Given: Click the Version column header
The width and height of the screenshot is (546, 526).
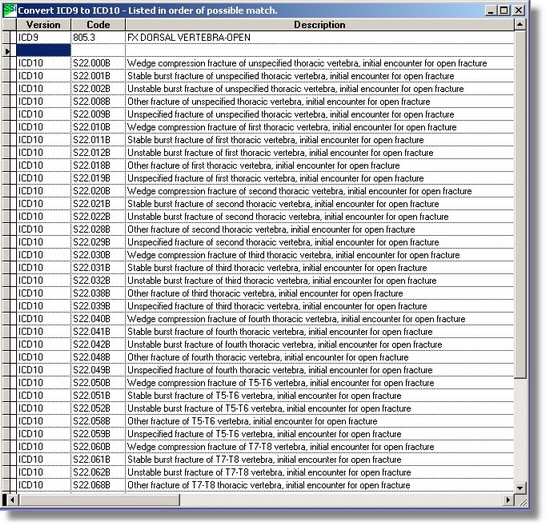Looking at the screenshot, I should click(x=44, y=25).
